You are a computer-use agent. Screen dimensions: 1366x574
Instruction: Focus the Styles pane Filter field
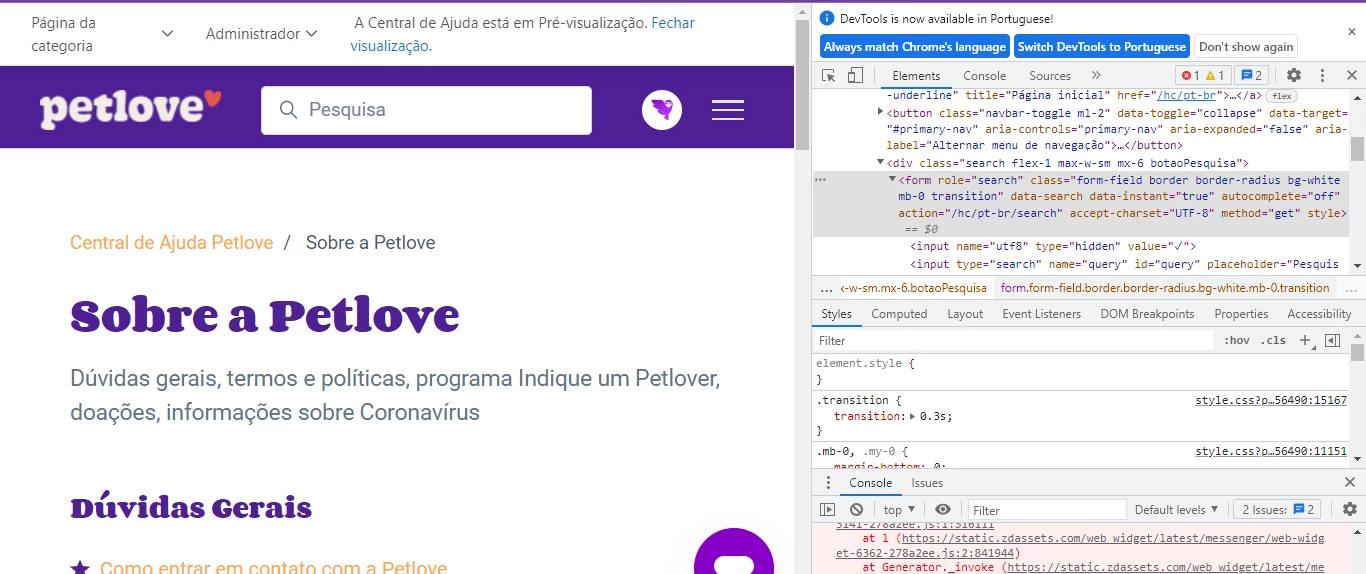point(1014,341)
